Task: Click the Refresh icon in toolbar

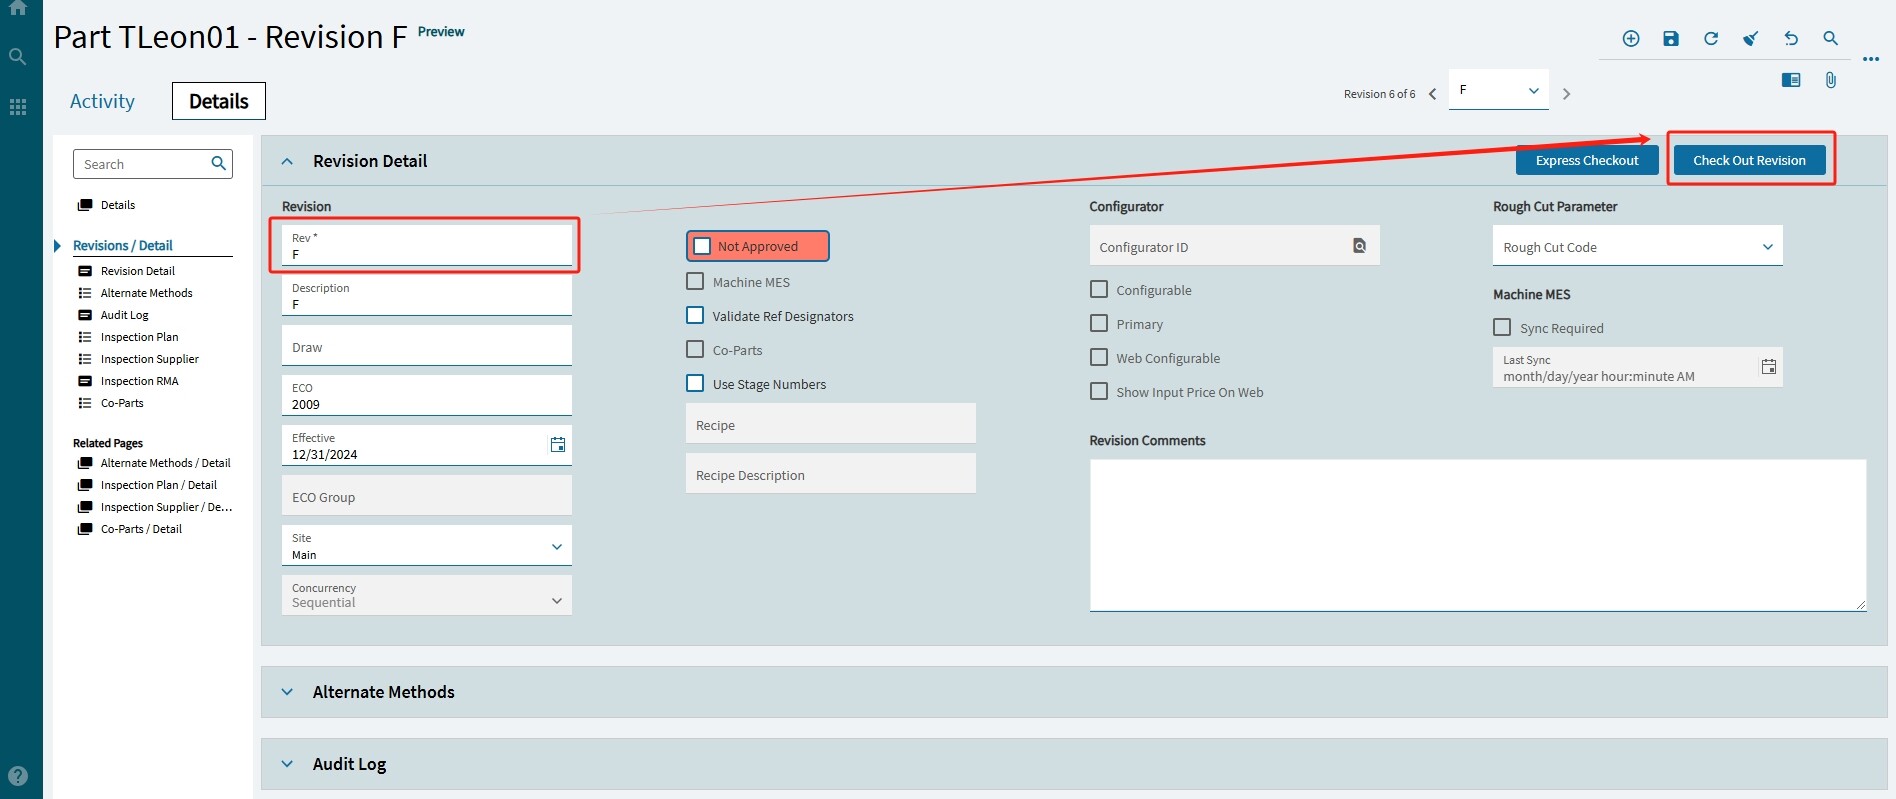Action: click(1711, 38)
